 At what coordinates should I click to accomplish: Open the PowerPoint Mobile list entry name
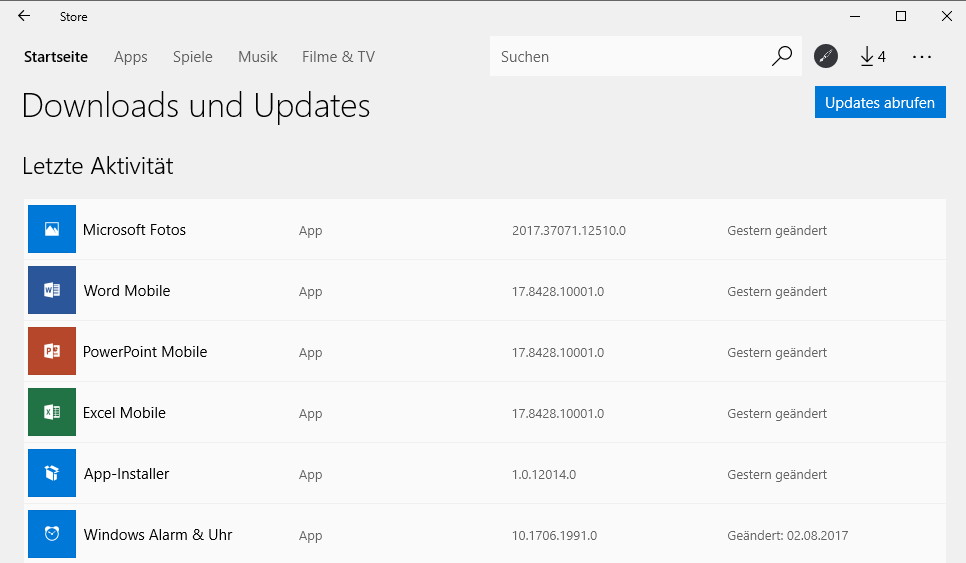click(145, 352)
